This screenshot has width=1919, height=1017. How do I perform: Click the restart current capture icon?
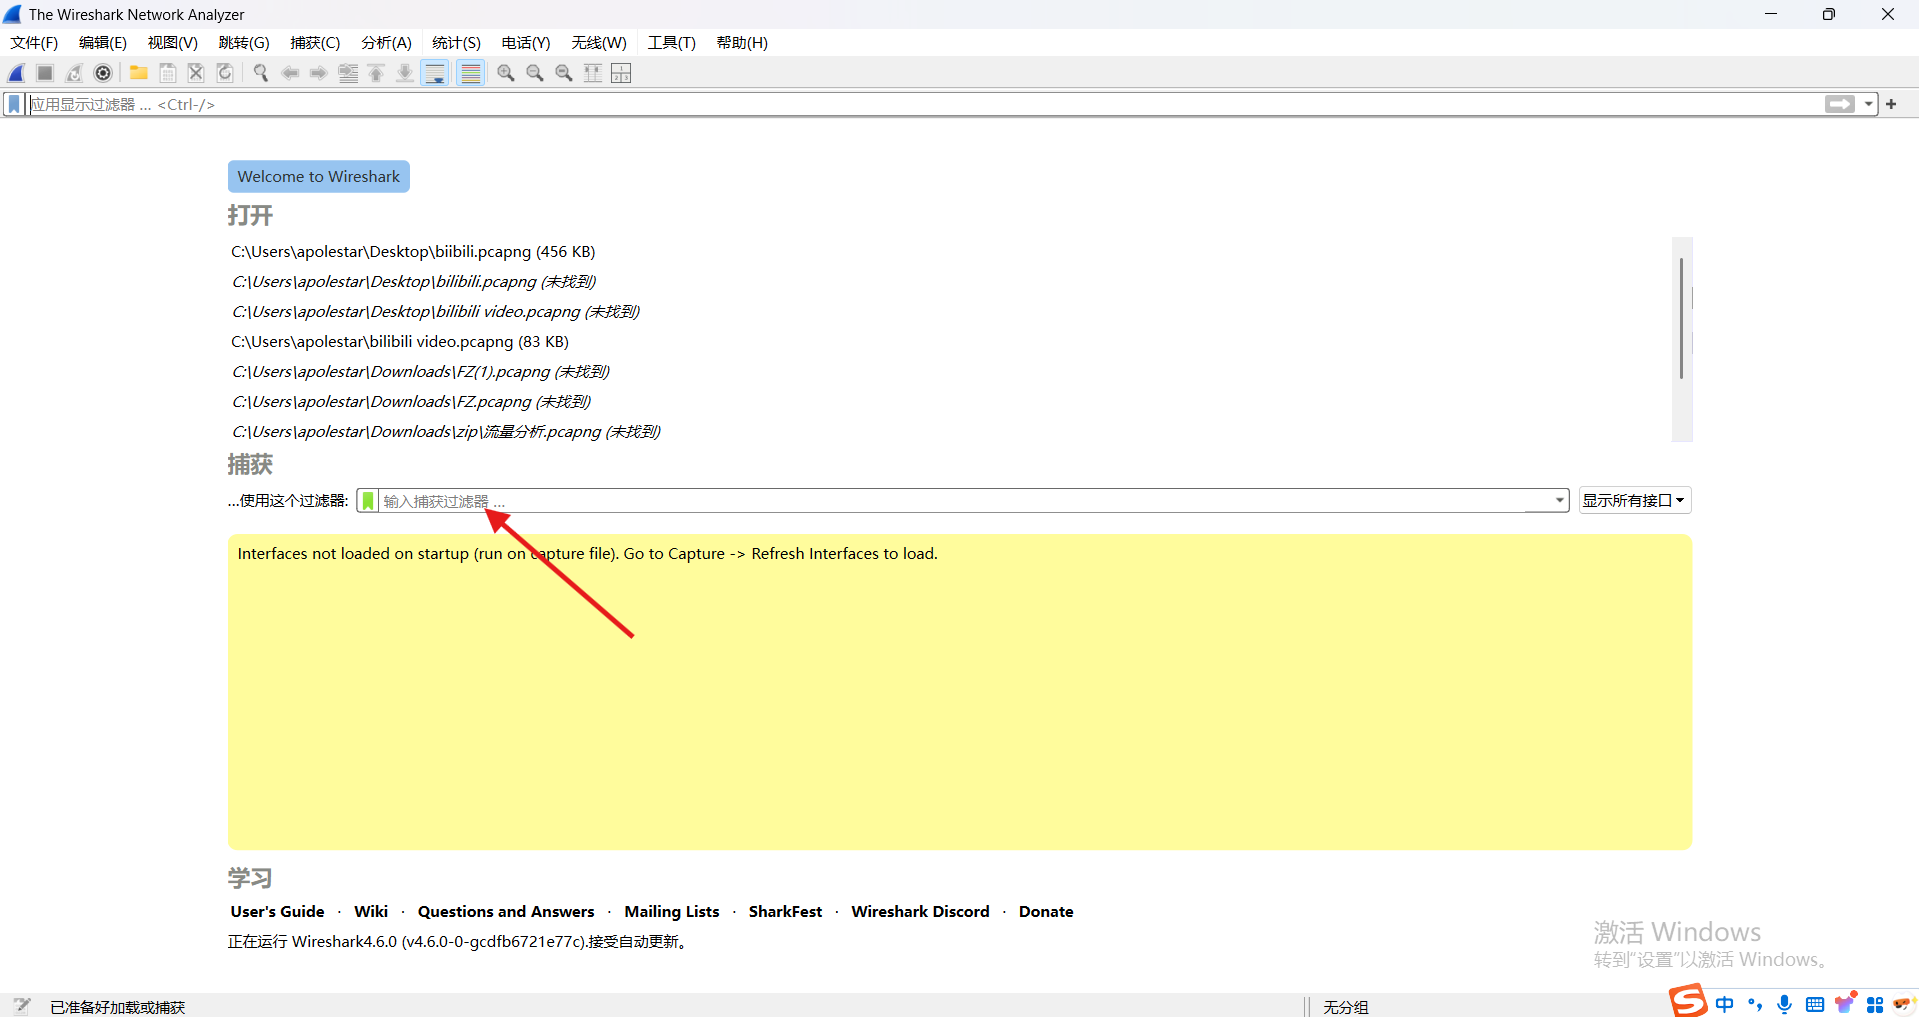[74, 73]
